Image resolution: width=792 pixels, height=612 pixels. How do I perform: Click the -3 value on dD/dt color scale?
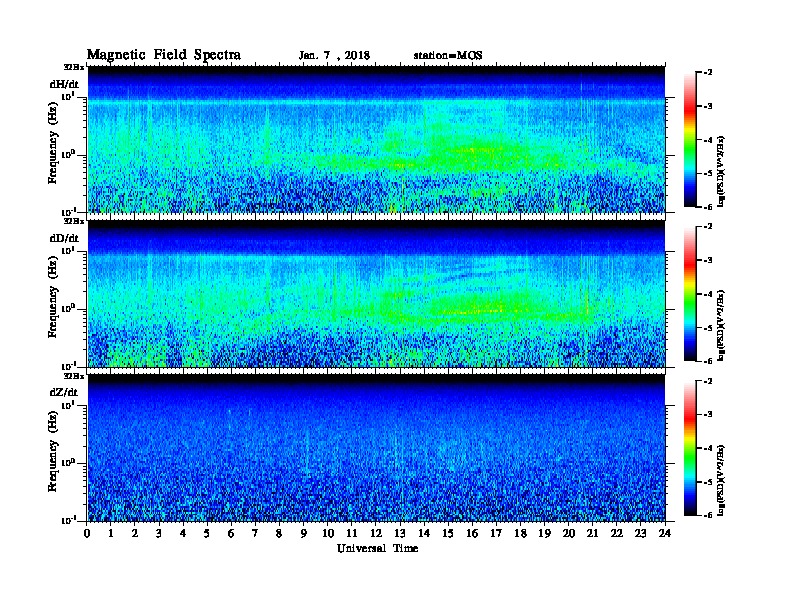pos(708,260)
